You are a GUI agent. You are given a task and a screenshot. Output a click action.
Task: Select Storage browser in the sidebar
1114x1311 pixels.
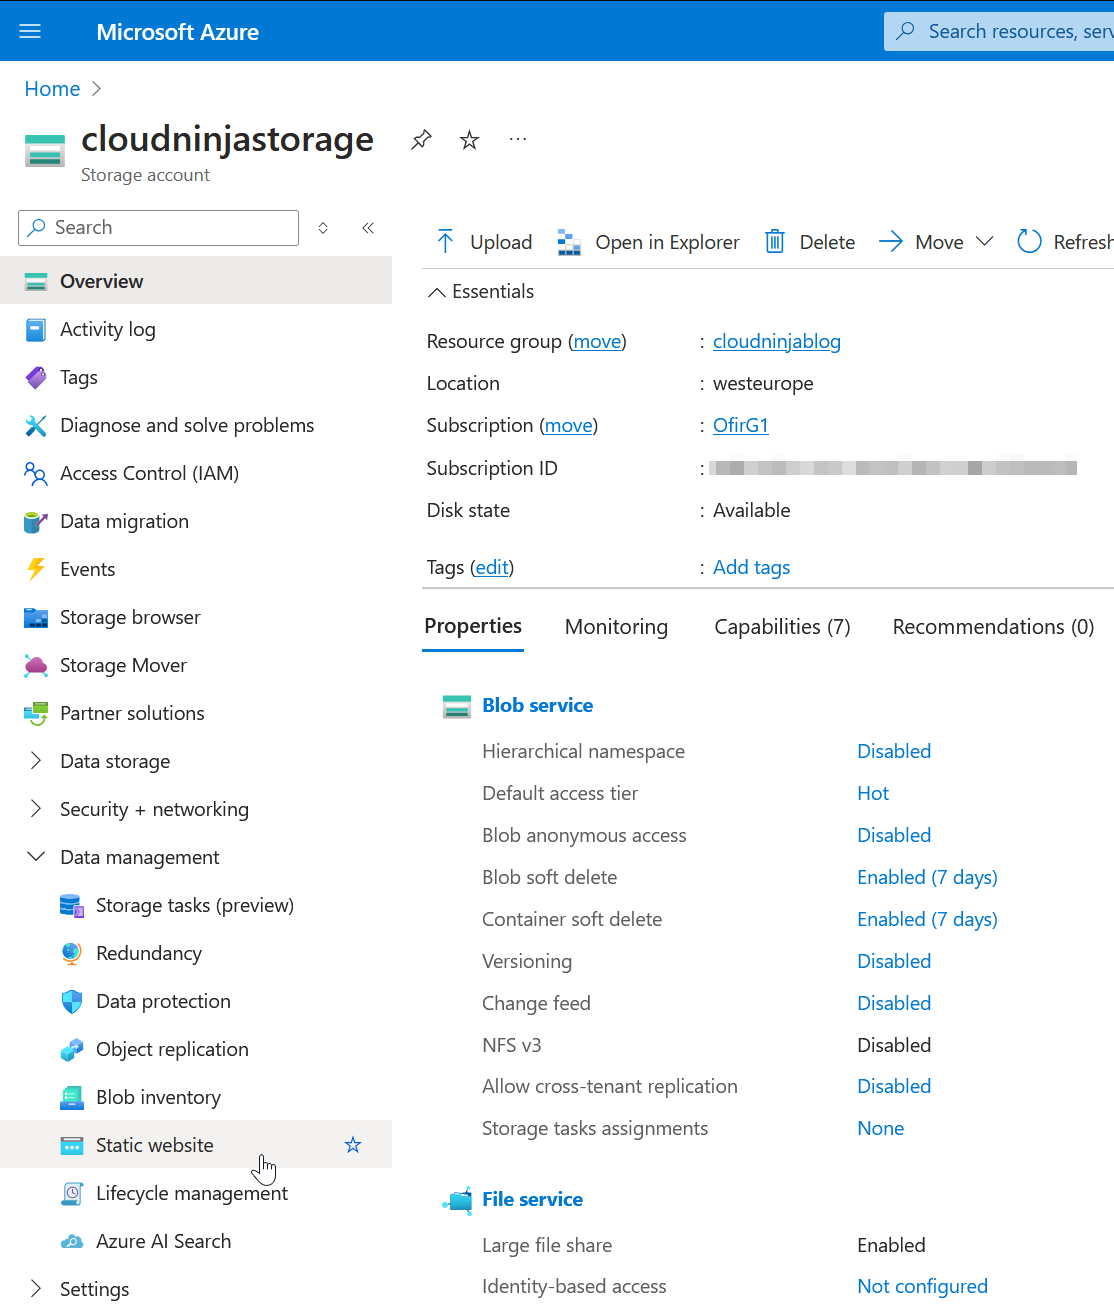(x=130, y=617)
